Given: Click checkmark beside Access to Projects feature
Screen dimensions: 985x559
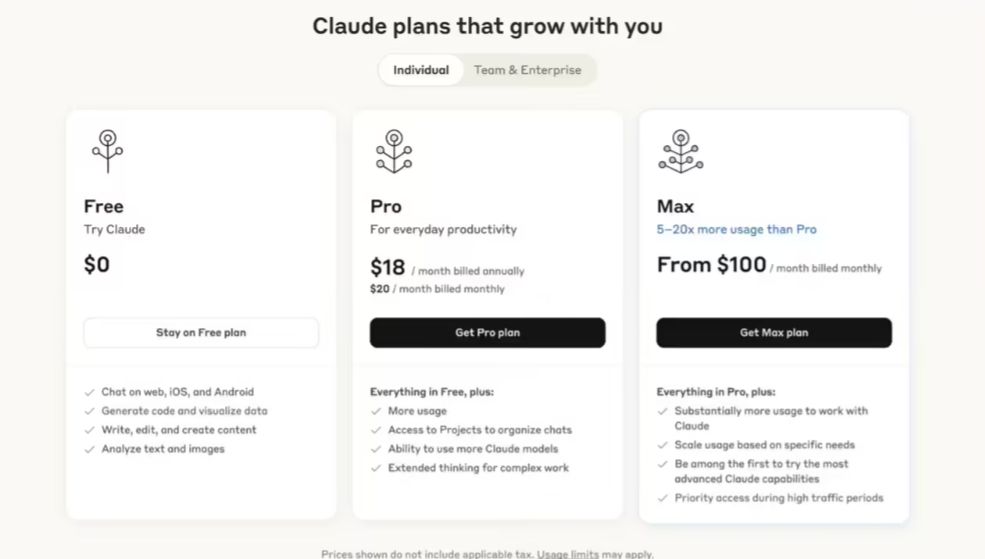Looking at the screenshot, I should coord(376,430).
